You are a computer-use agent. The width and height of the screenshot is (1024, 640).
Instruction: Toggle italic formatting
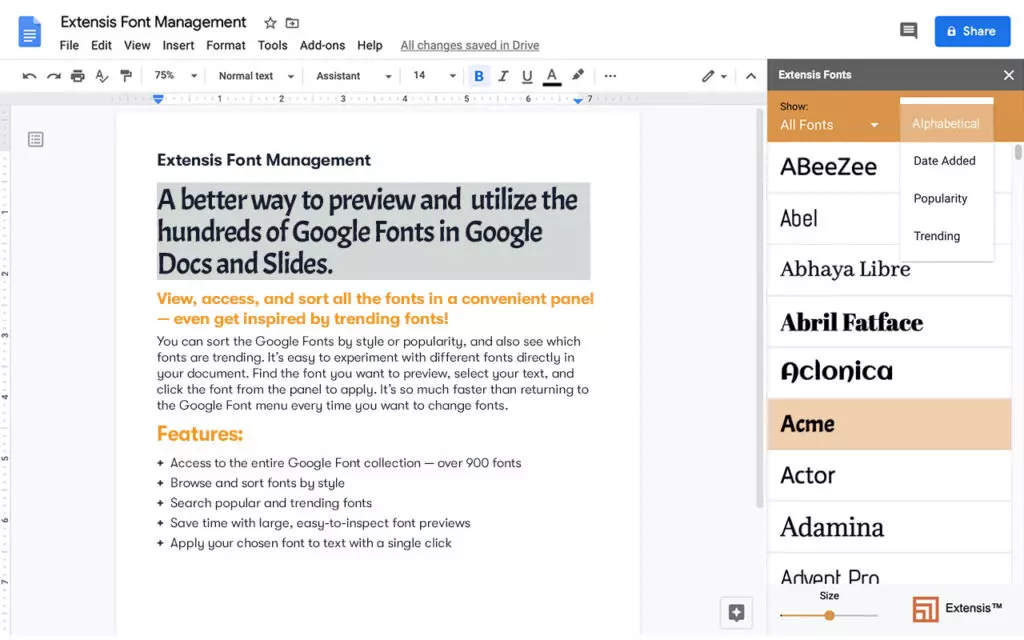point(503,76)
